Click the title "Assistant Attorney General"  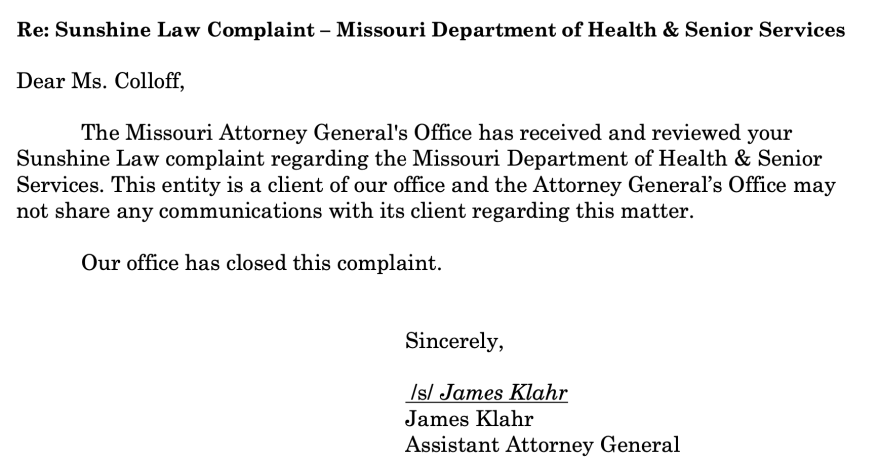(x=541, y=445)
